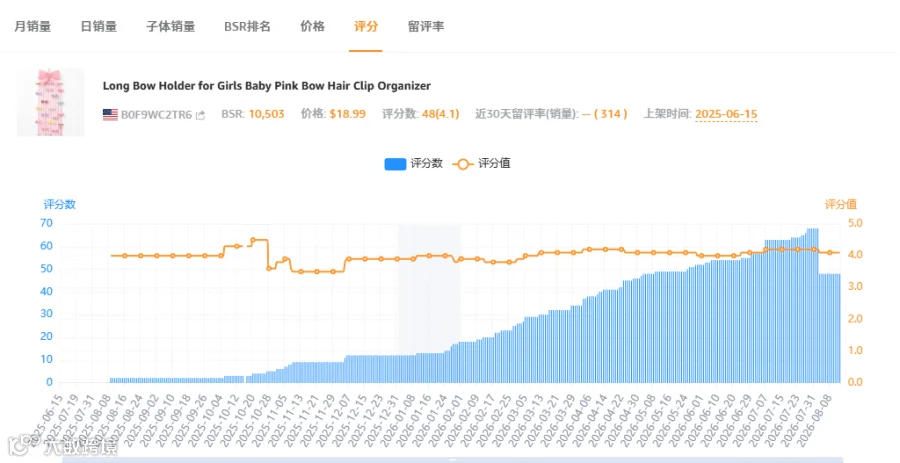Select the BSR排名 tab
The height and width of the screenshot is (463, 900).
247,26
